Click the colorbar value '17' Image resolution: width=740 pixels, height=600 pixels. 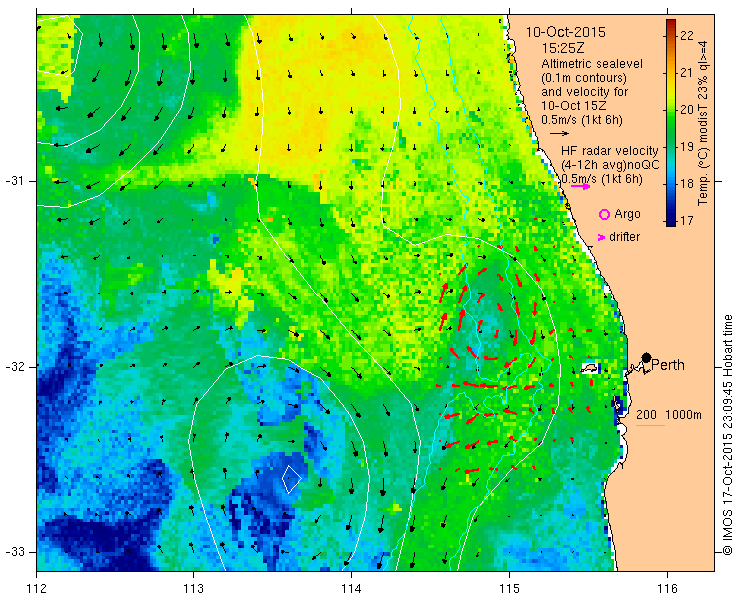click(x=687, y=220)
